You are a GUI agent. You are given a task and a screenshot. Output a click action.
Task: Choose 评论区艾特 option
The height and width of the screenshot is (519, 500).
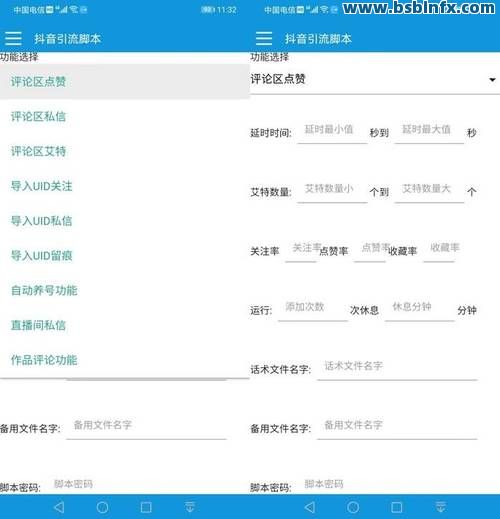point(125,151)
